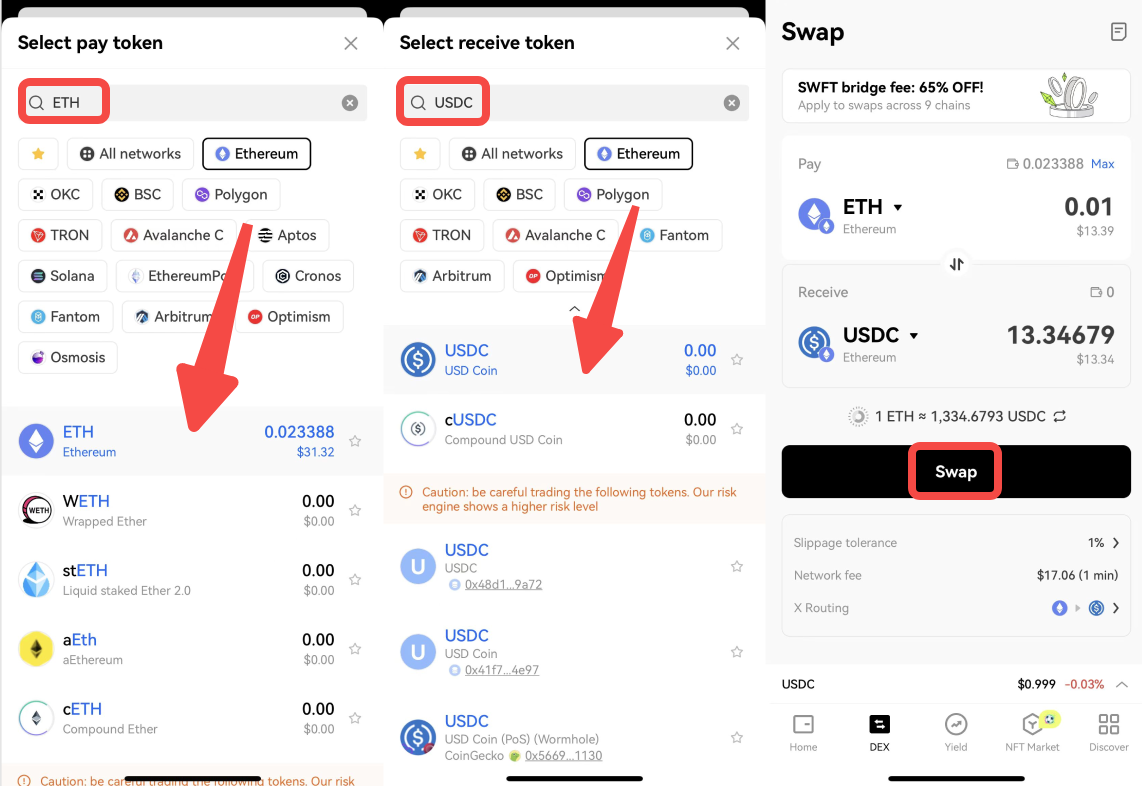1142x786 pixels.
Task: Close the Select pay token panel
Action: pos(351,43)
